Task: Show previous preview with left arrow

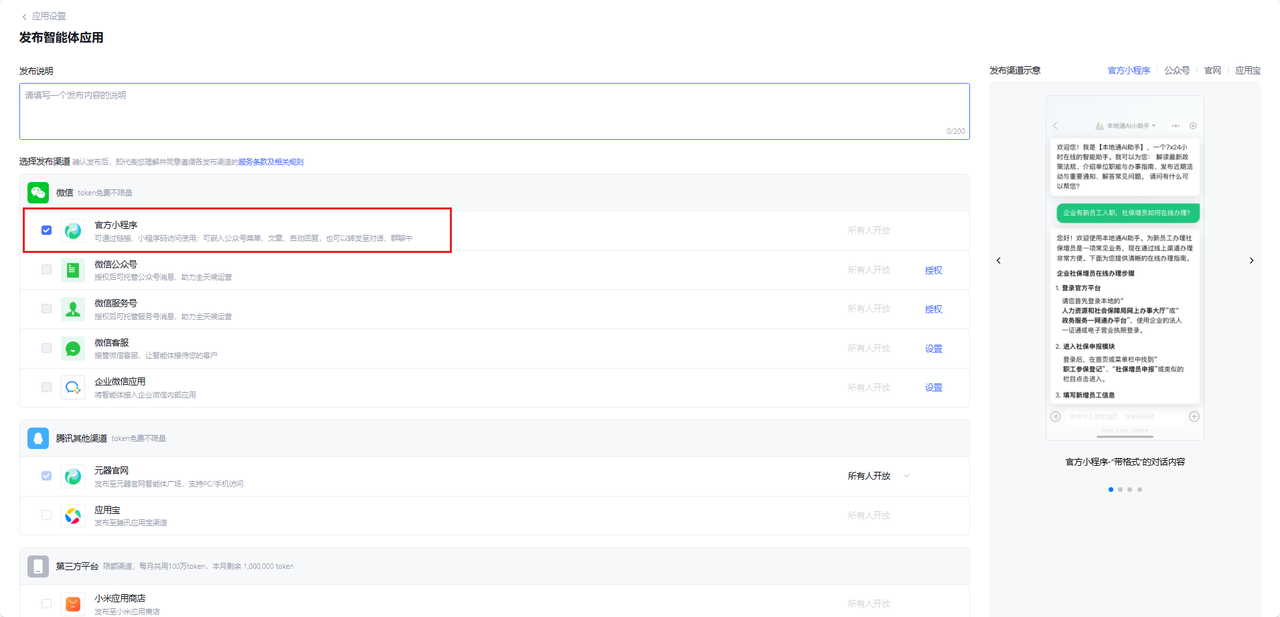Action: pos(997,261)
